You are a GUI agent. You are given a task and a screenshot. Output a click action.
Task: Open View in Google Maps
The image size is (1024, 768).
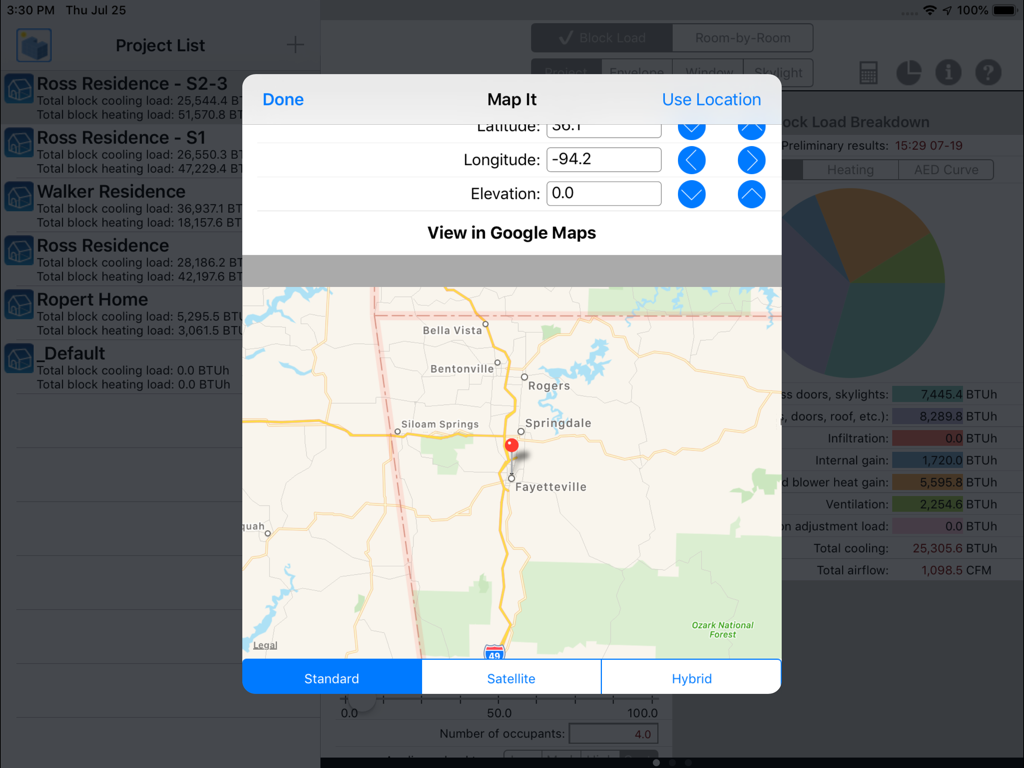511,232
